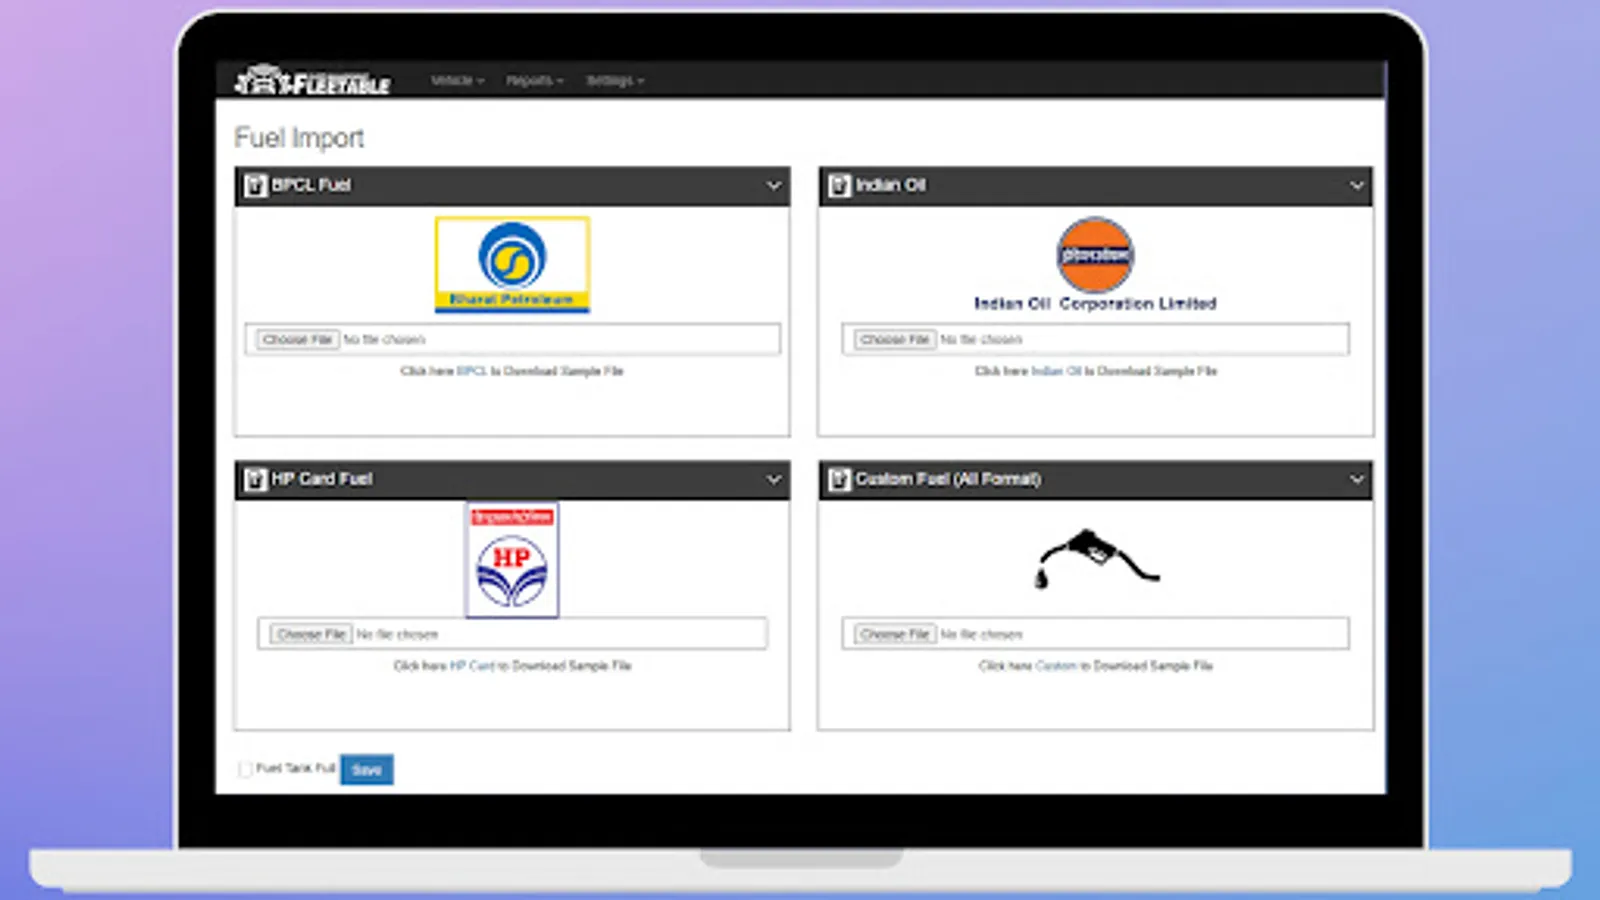Open the Settings menu
The width and height of the screenshot is (1600, 900).
click(615, 80)
